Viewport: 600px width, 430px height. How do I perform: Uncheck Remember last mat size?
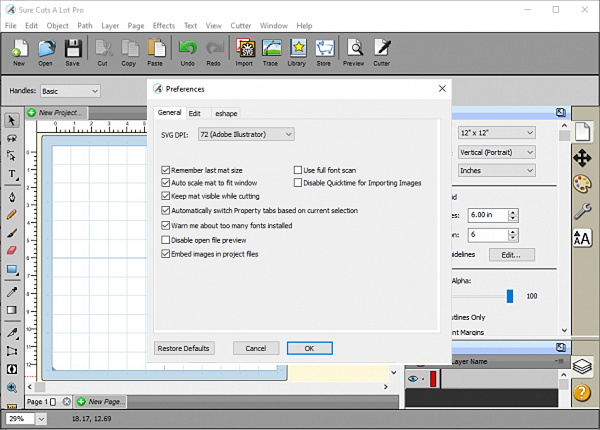[x=166, y=171]
